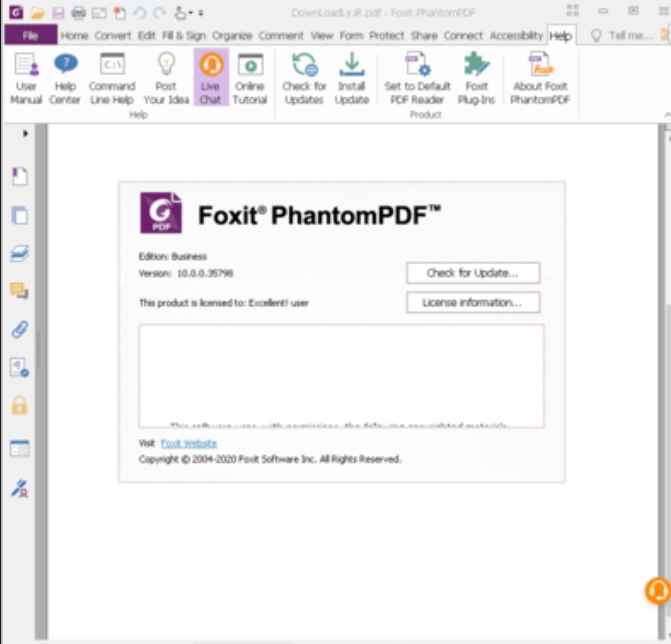
Task: Open the Digital Signatures panel
Action: pos(20,368)
